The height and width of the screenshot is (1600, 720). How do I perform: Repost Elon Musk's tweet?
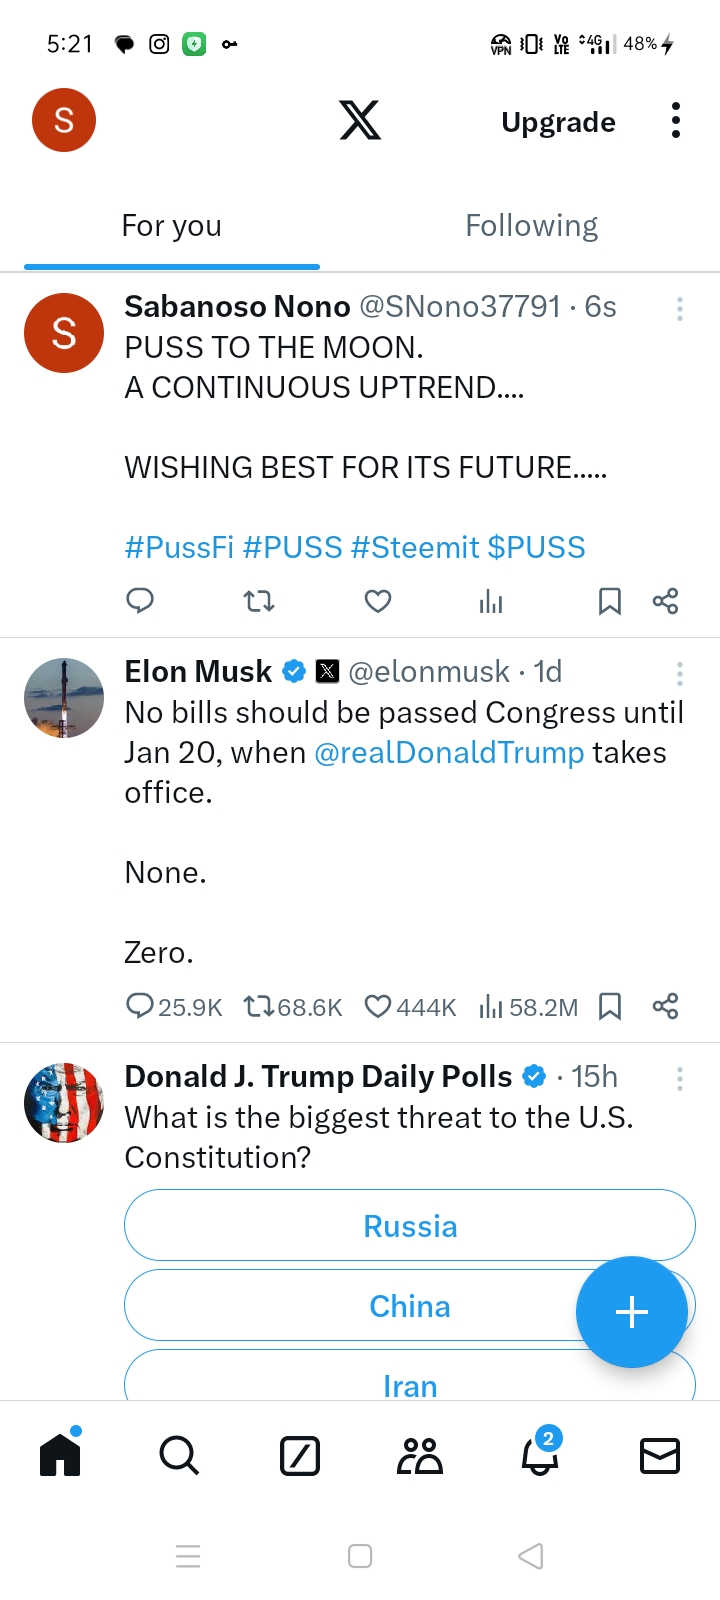pyautogui.click(x=259, y=1006)
